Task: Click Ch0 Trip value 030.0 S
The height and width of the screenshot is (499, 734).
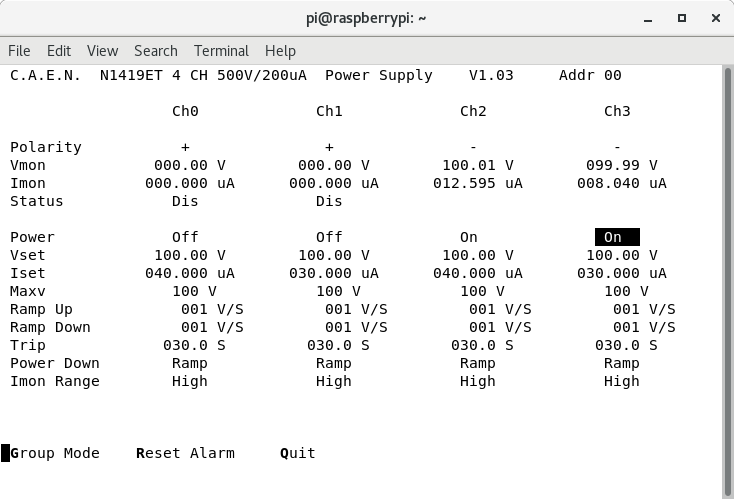Action: (194, 345)
